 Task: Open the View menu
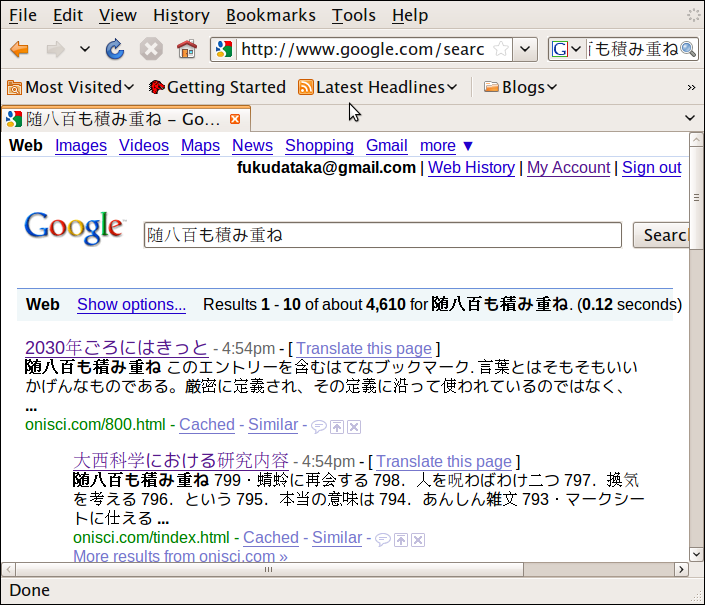click(x=118, y=15)
